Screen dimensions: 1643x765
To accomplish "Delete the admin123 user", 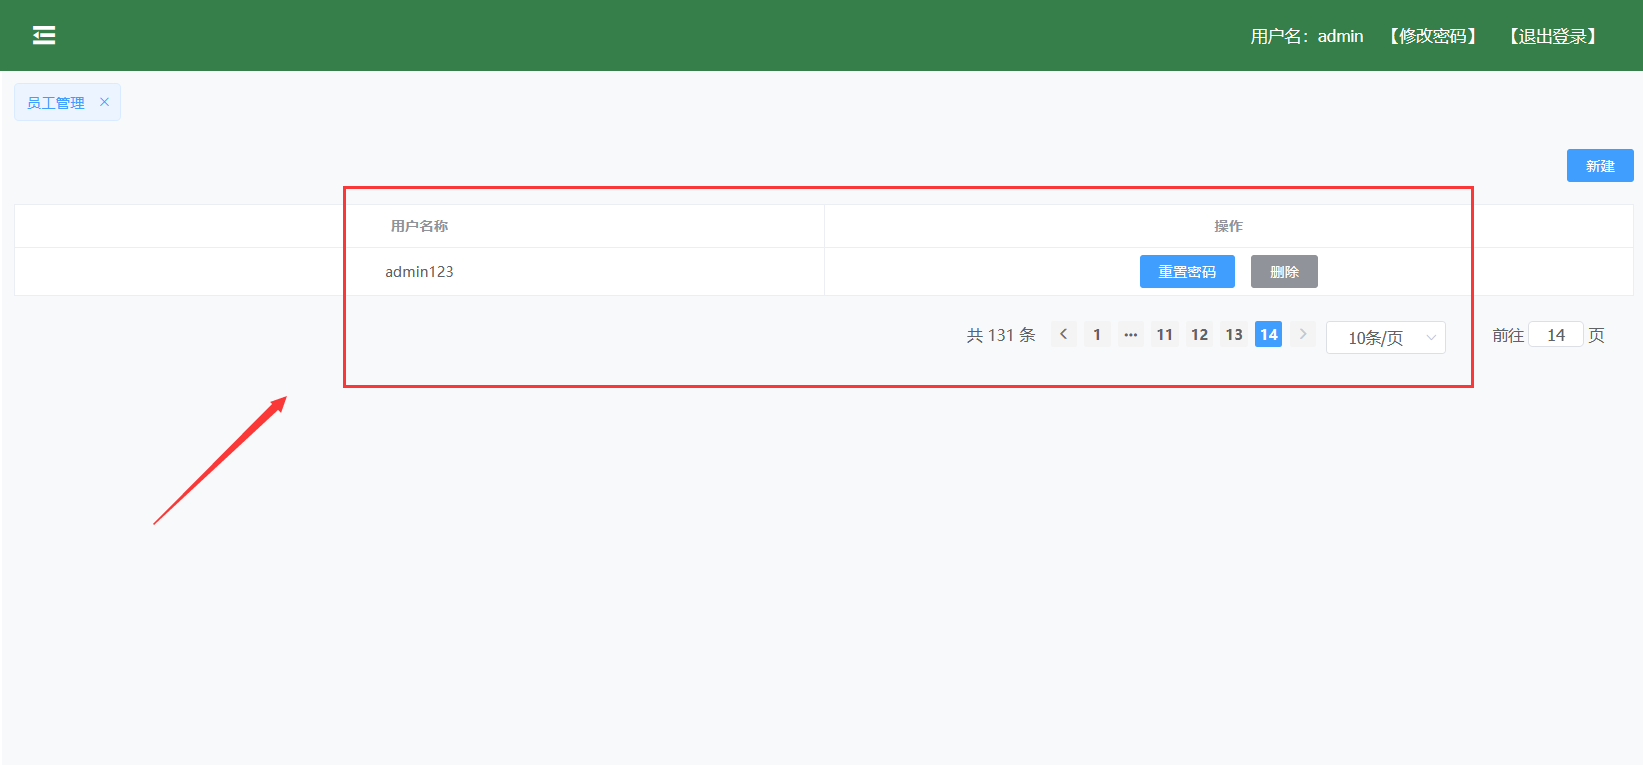I will (1284, 272).
